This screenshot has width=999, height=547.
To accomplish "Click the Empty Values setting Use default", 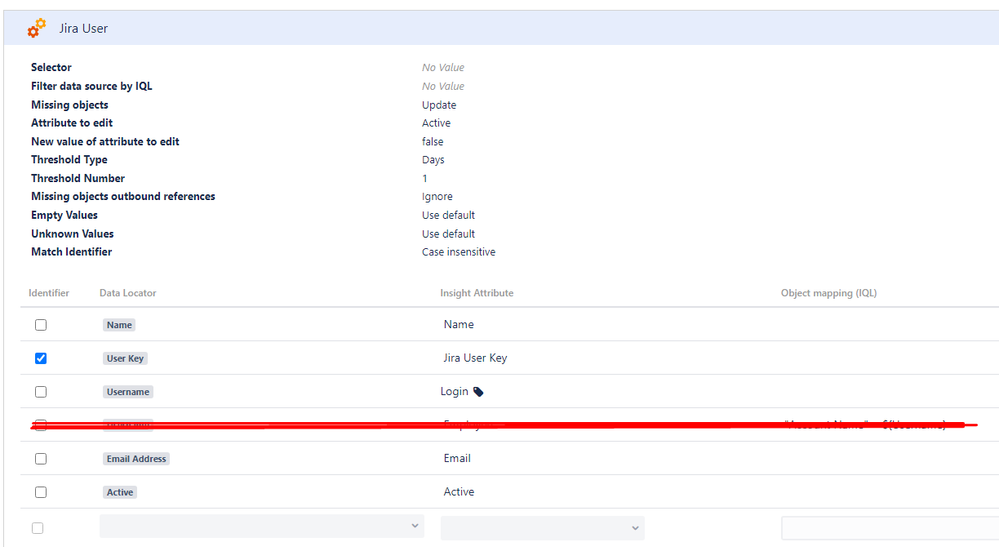I will point(448,215).
